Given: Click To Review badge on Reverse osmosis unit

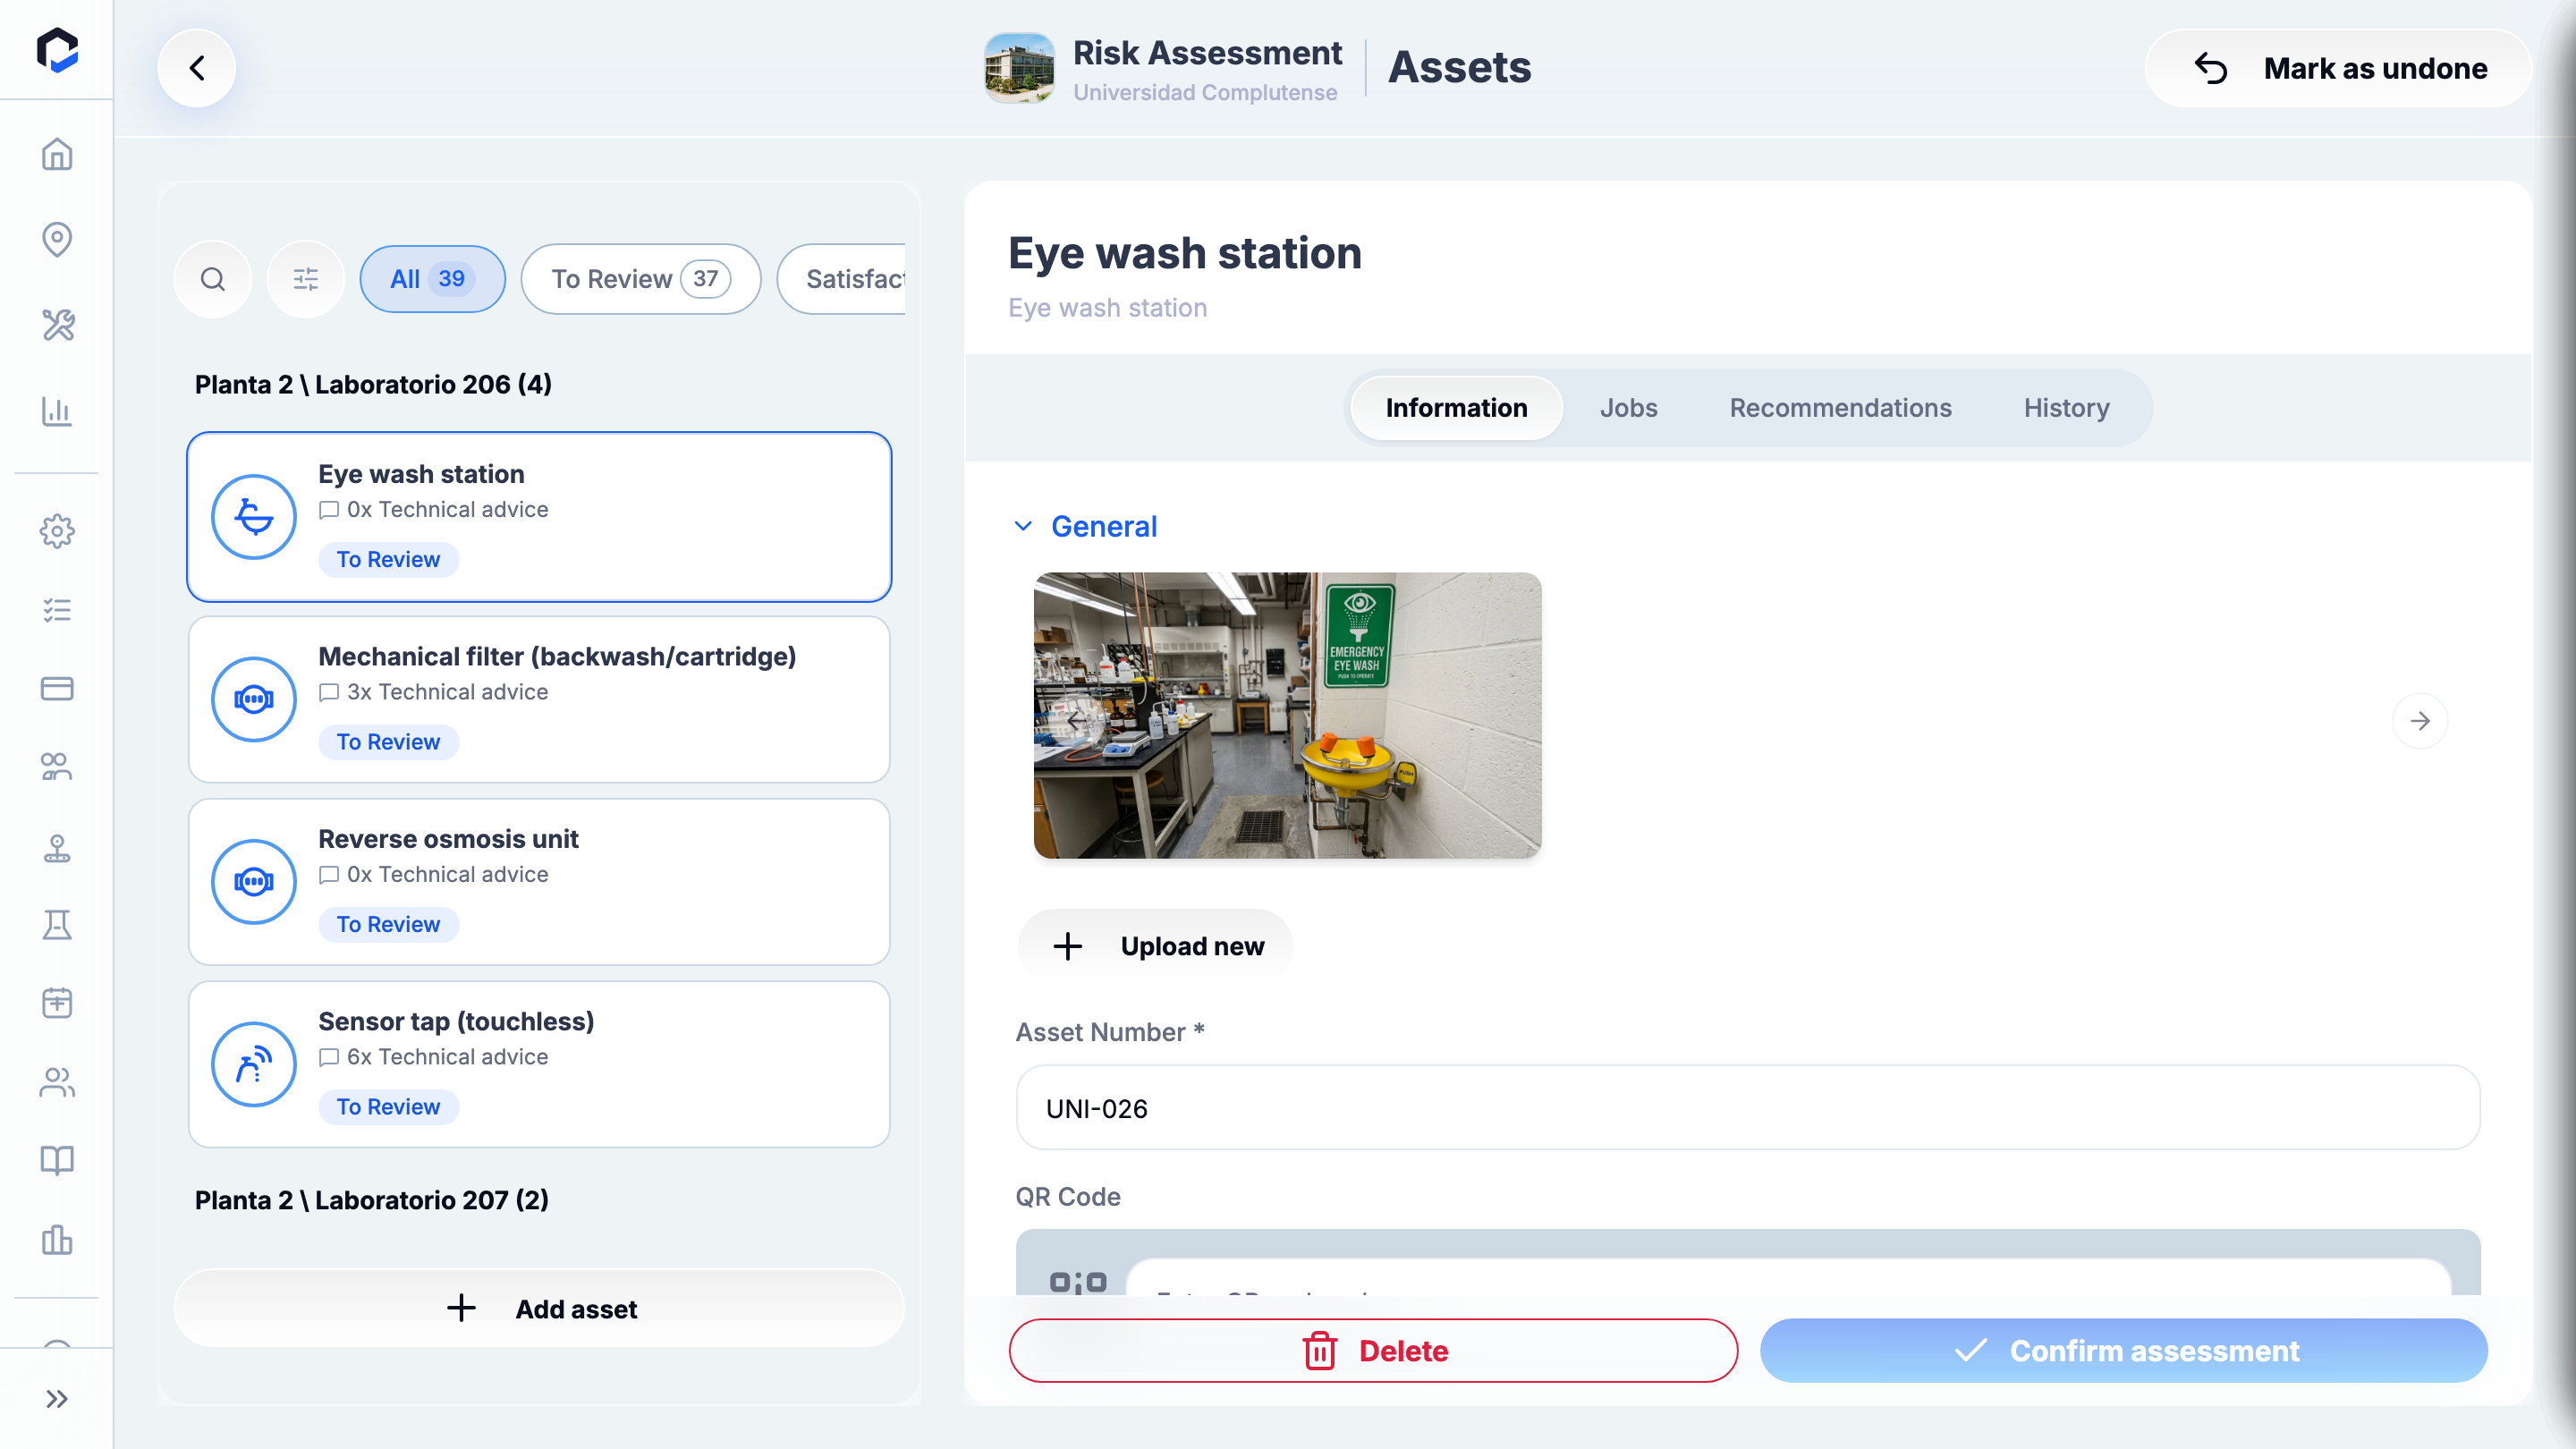Looking at the screenshot, I should (388, 924).
